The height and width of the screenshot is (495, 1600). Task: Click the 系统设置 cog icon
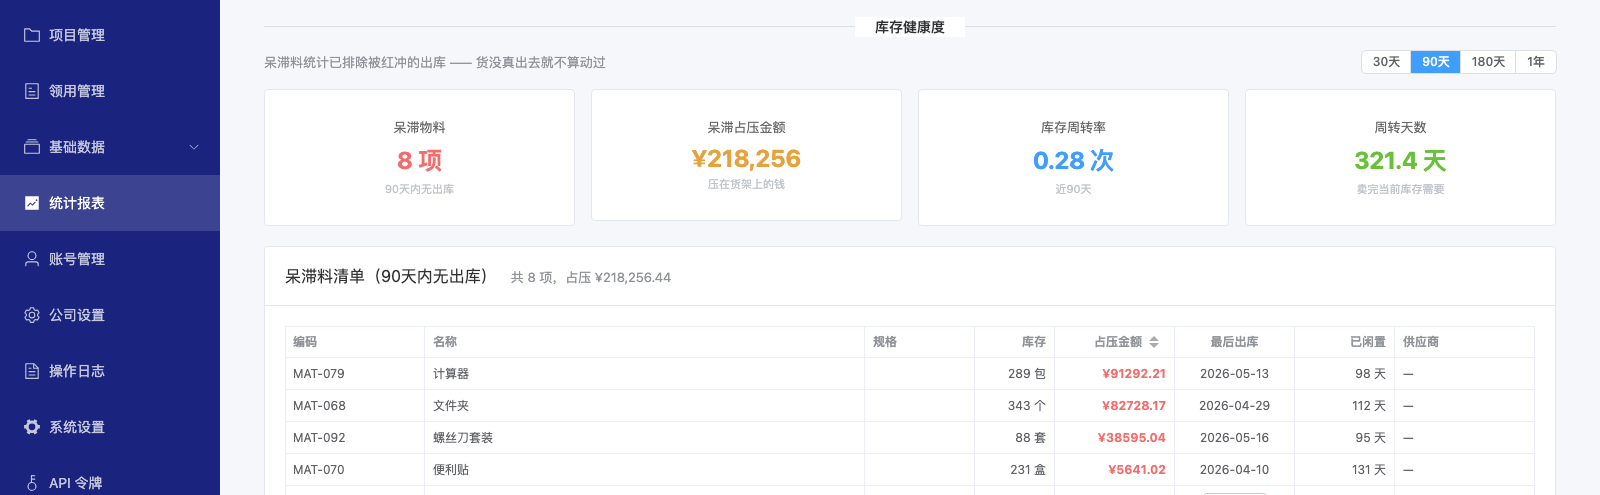pos(32,427)
